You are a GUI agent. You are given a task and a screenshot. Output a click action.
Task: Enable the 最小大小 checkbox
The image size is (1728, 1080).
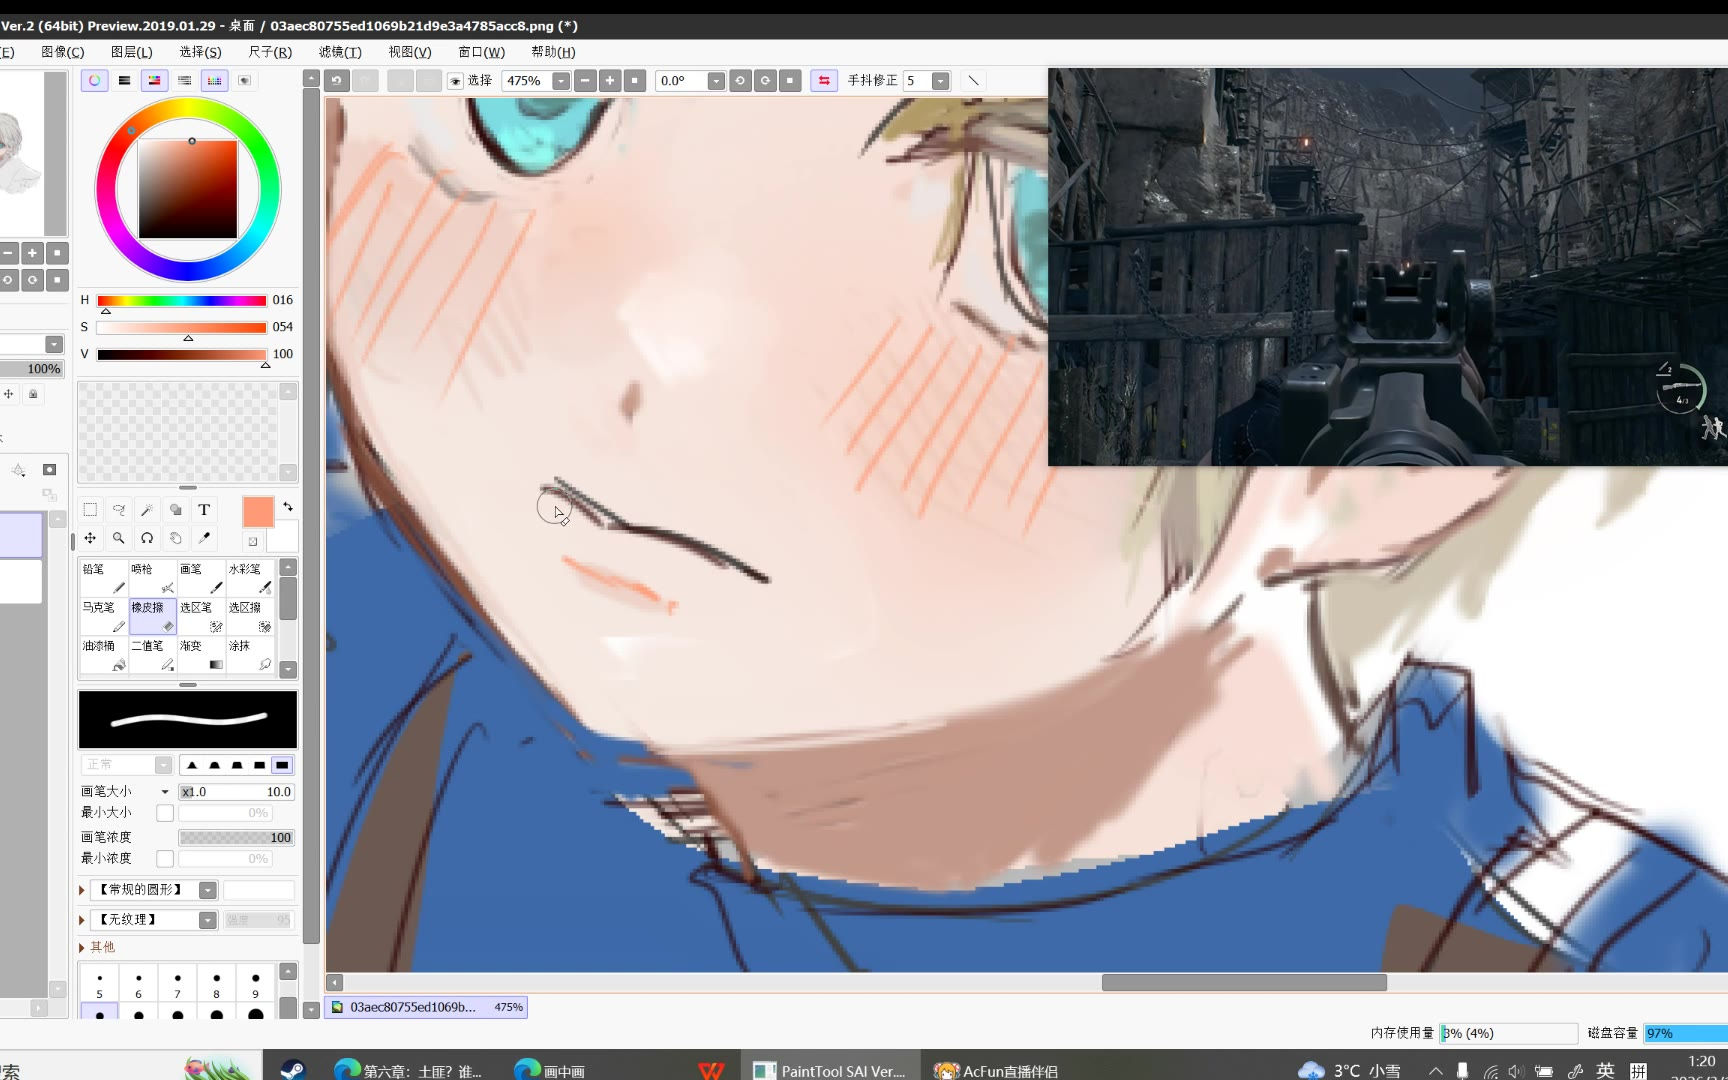(x=165, y=813)
